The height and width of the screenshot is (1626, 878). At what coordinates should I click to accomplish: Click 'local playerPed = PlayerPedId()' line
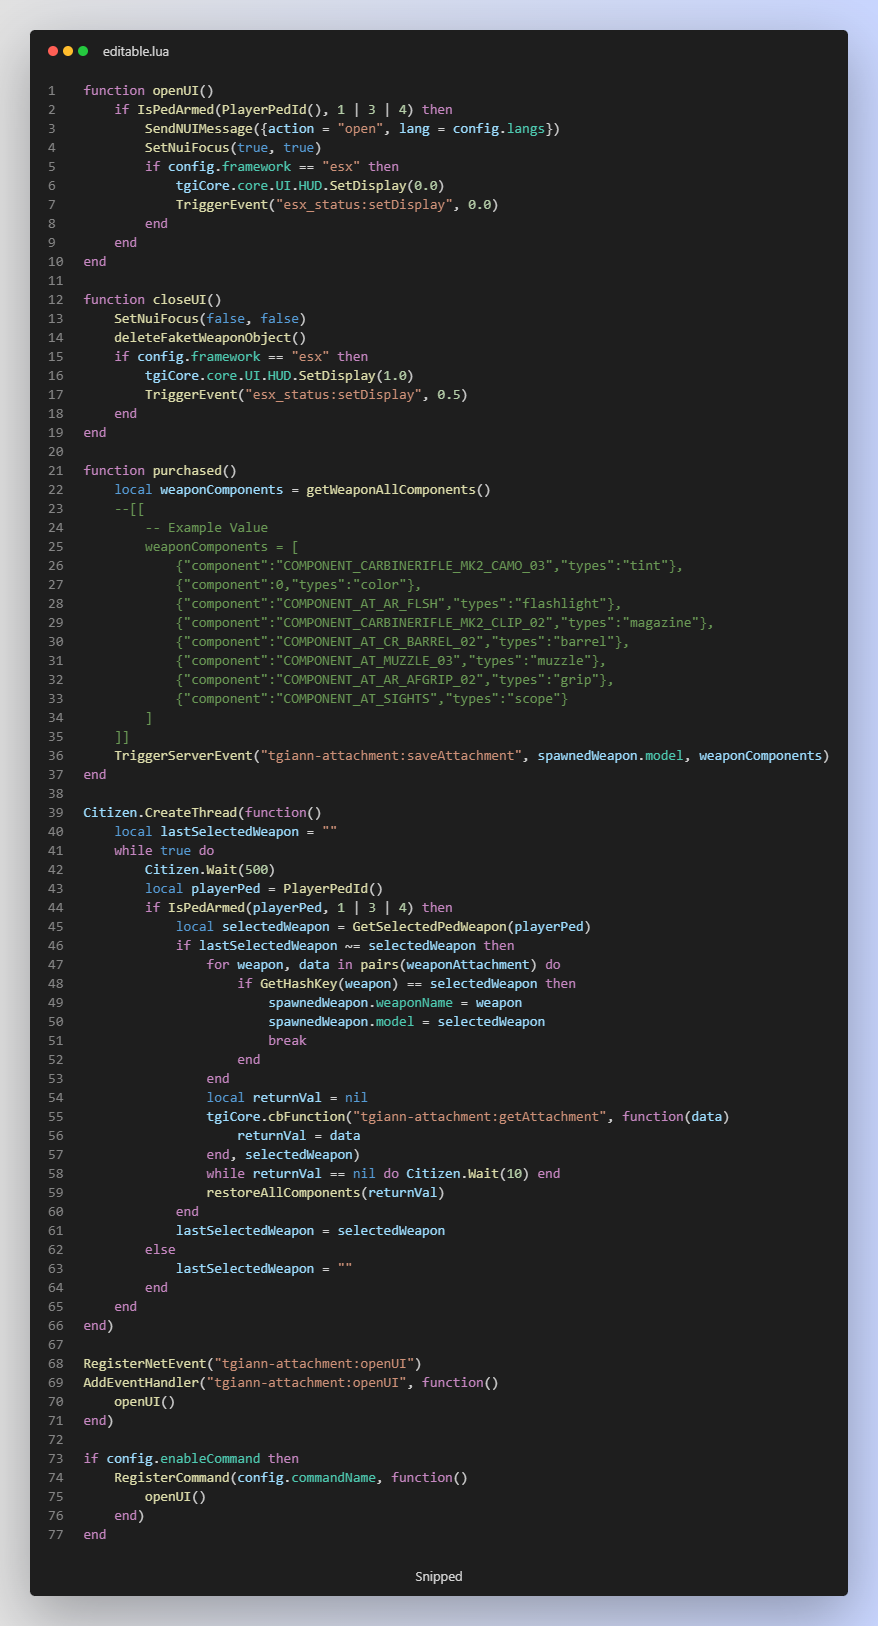pos(264,889)
